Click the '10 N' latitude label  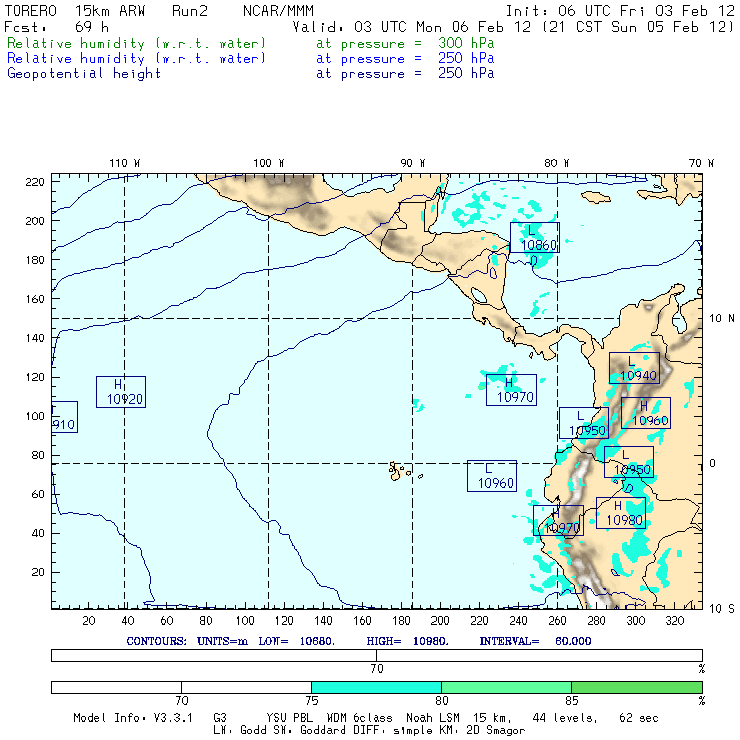point(722,319)
